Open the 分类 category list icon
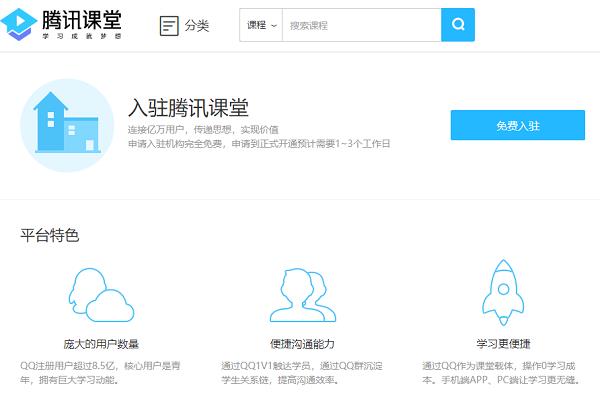Image resolution: width=600 pixels, height=398 pixels. click(x=169, y=26)
